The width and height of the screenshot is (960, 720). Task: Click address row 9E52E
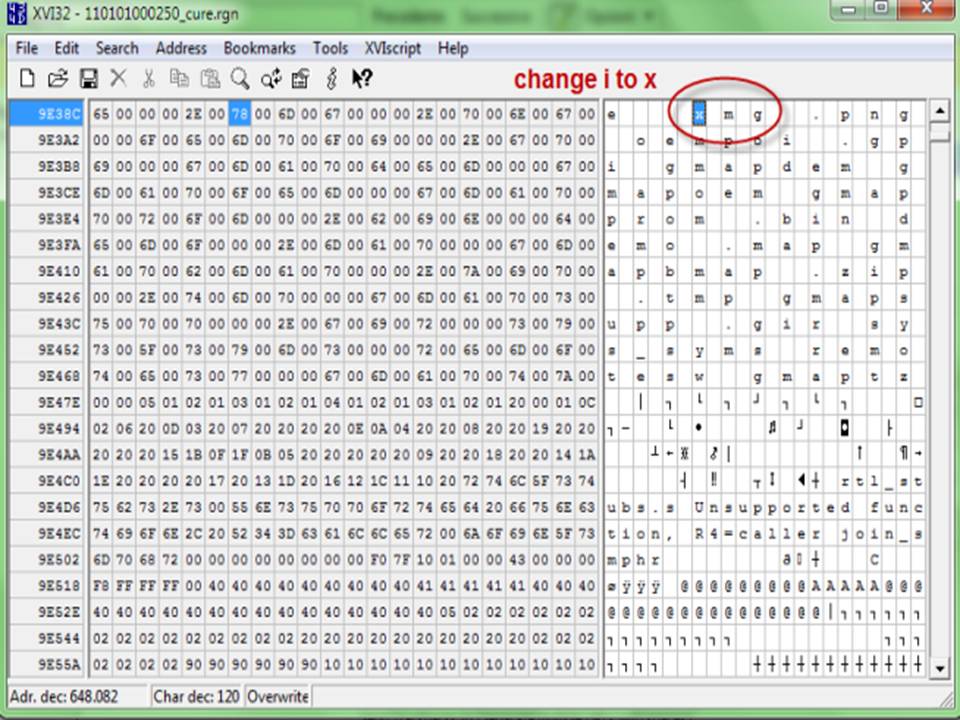(47, 612)
